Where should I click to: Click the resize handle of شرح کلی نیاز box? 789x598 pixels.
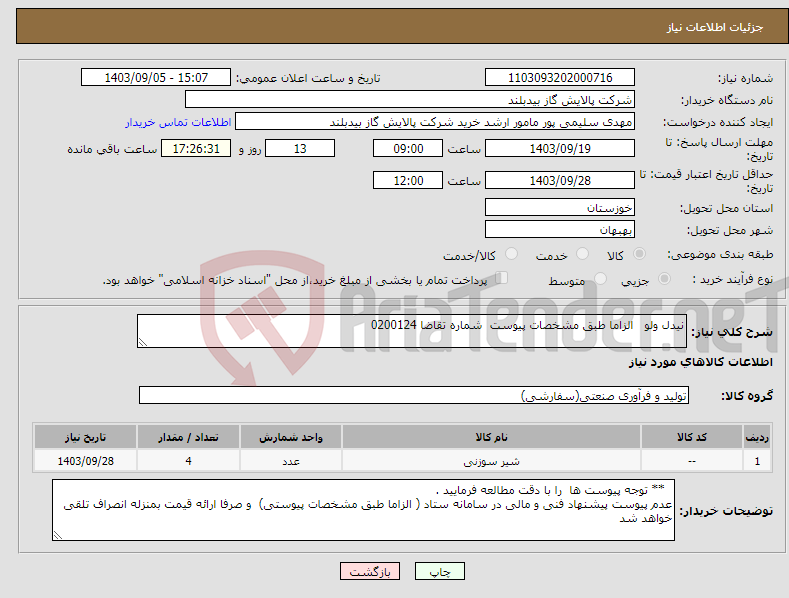click(x=143, y=342)
